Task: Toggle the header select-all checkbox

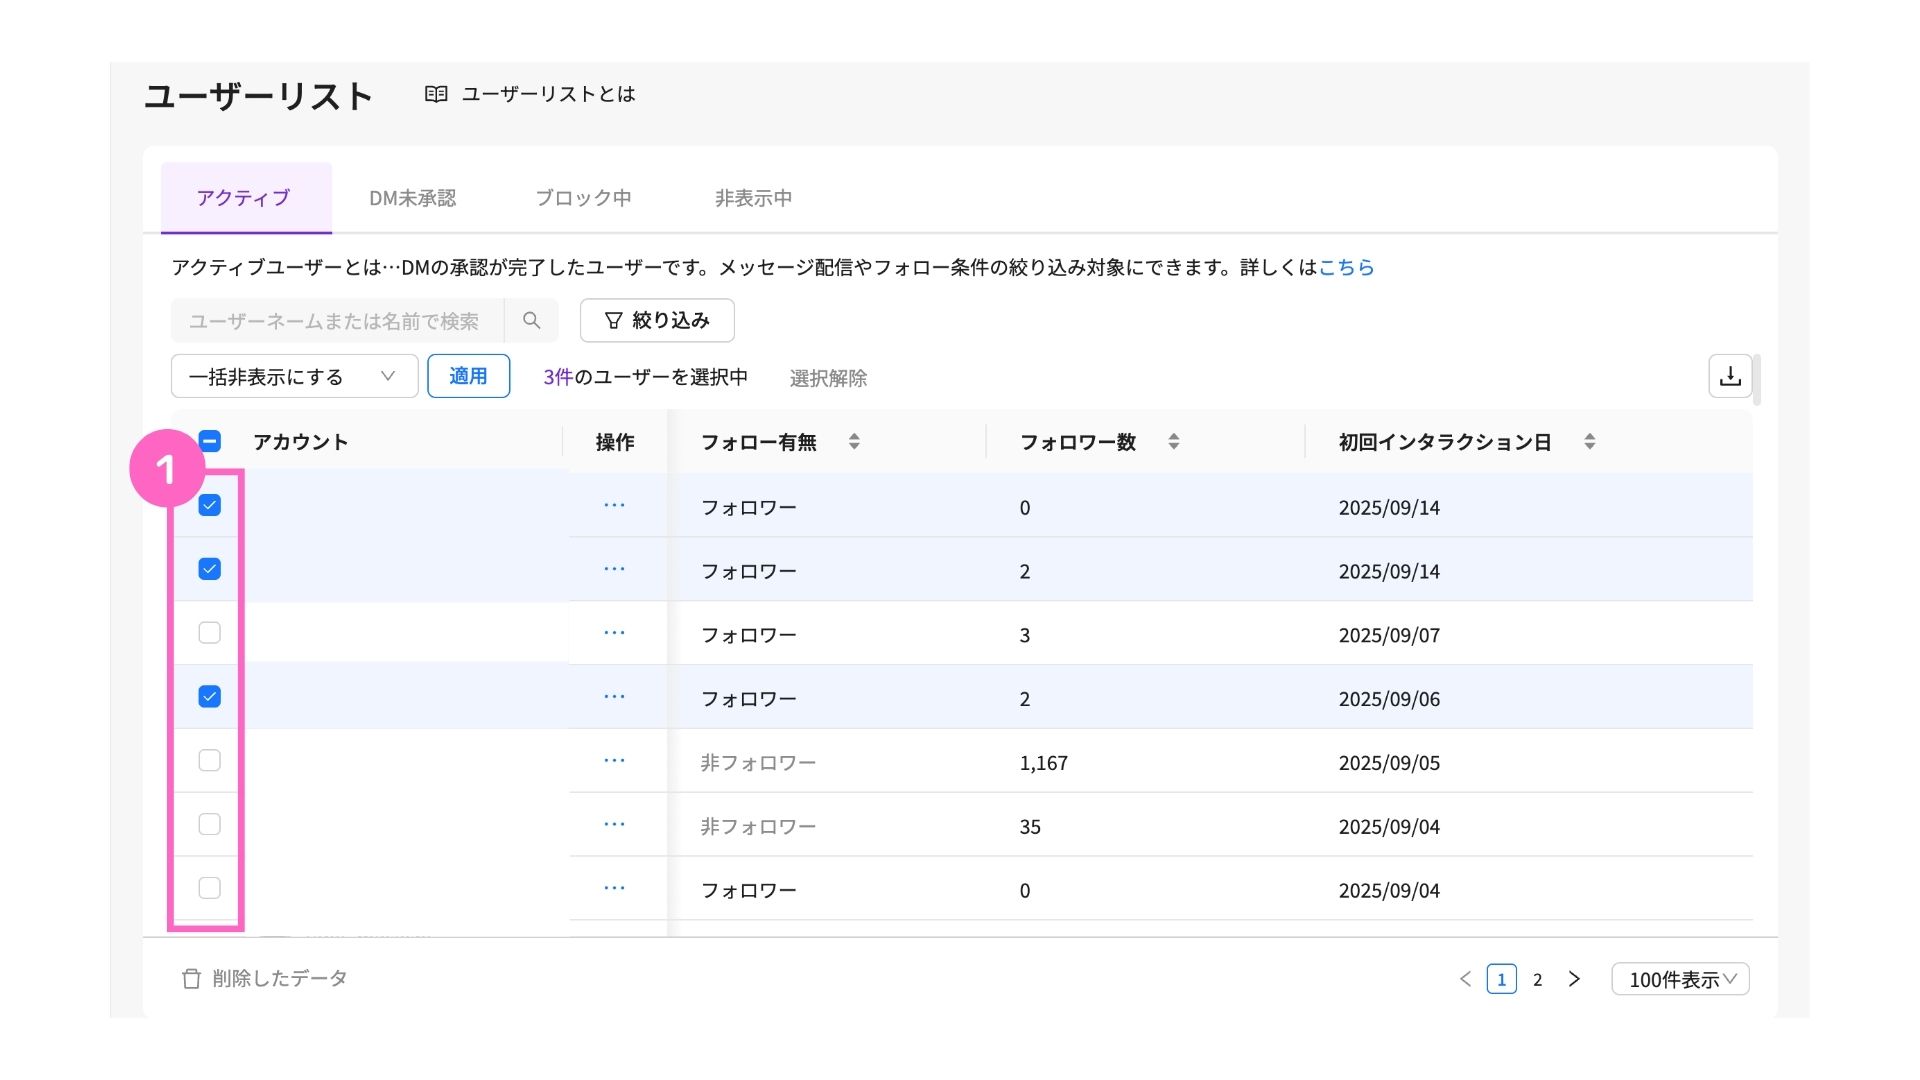Action: click(209, 441)
